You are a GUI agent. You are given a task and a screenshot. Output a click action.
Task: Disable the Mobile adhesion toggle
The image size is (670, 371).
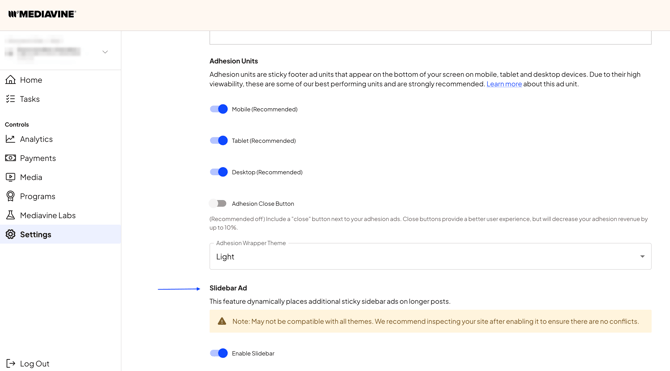(x=218, y=109)
